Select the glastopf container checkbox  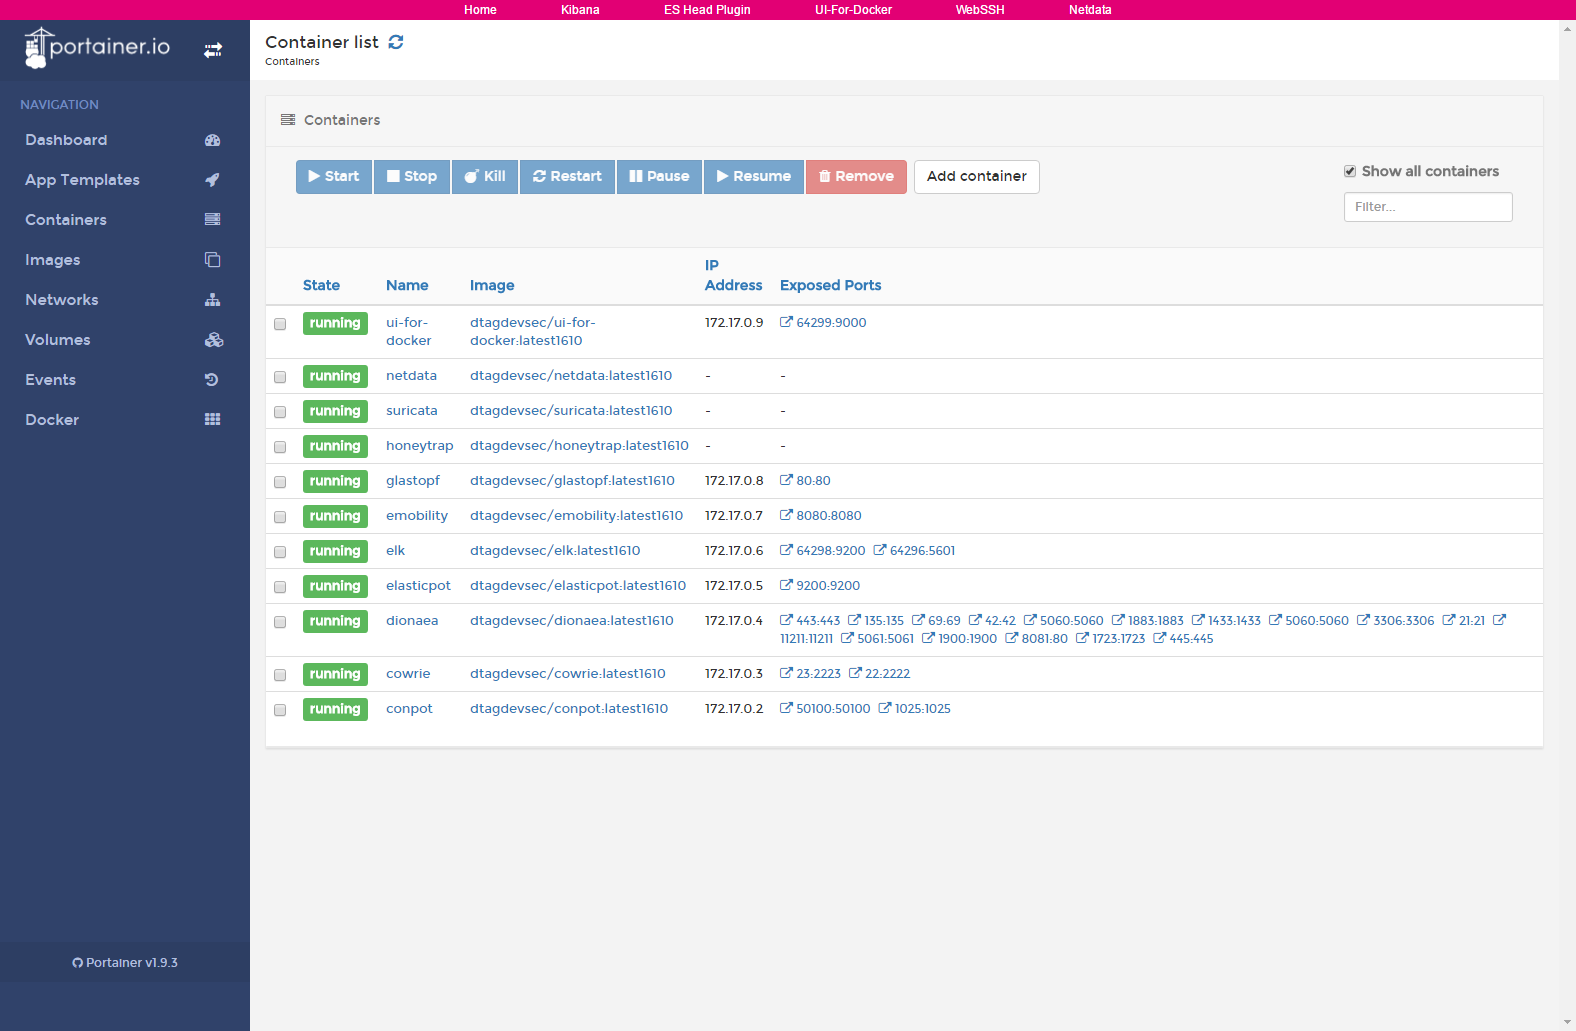pos(280,482)
